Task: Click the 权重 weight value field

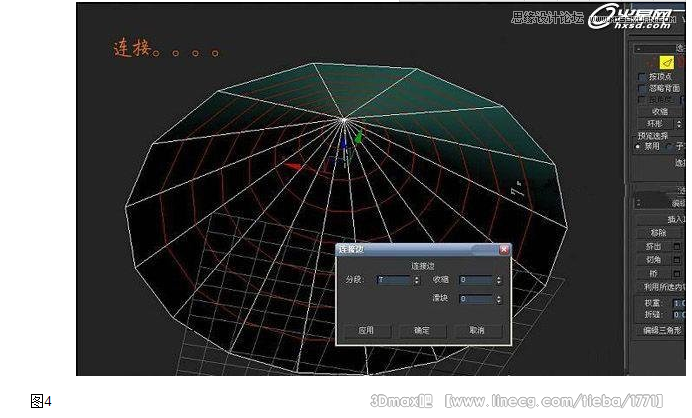Action: (x=679, y=303)
